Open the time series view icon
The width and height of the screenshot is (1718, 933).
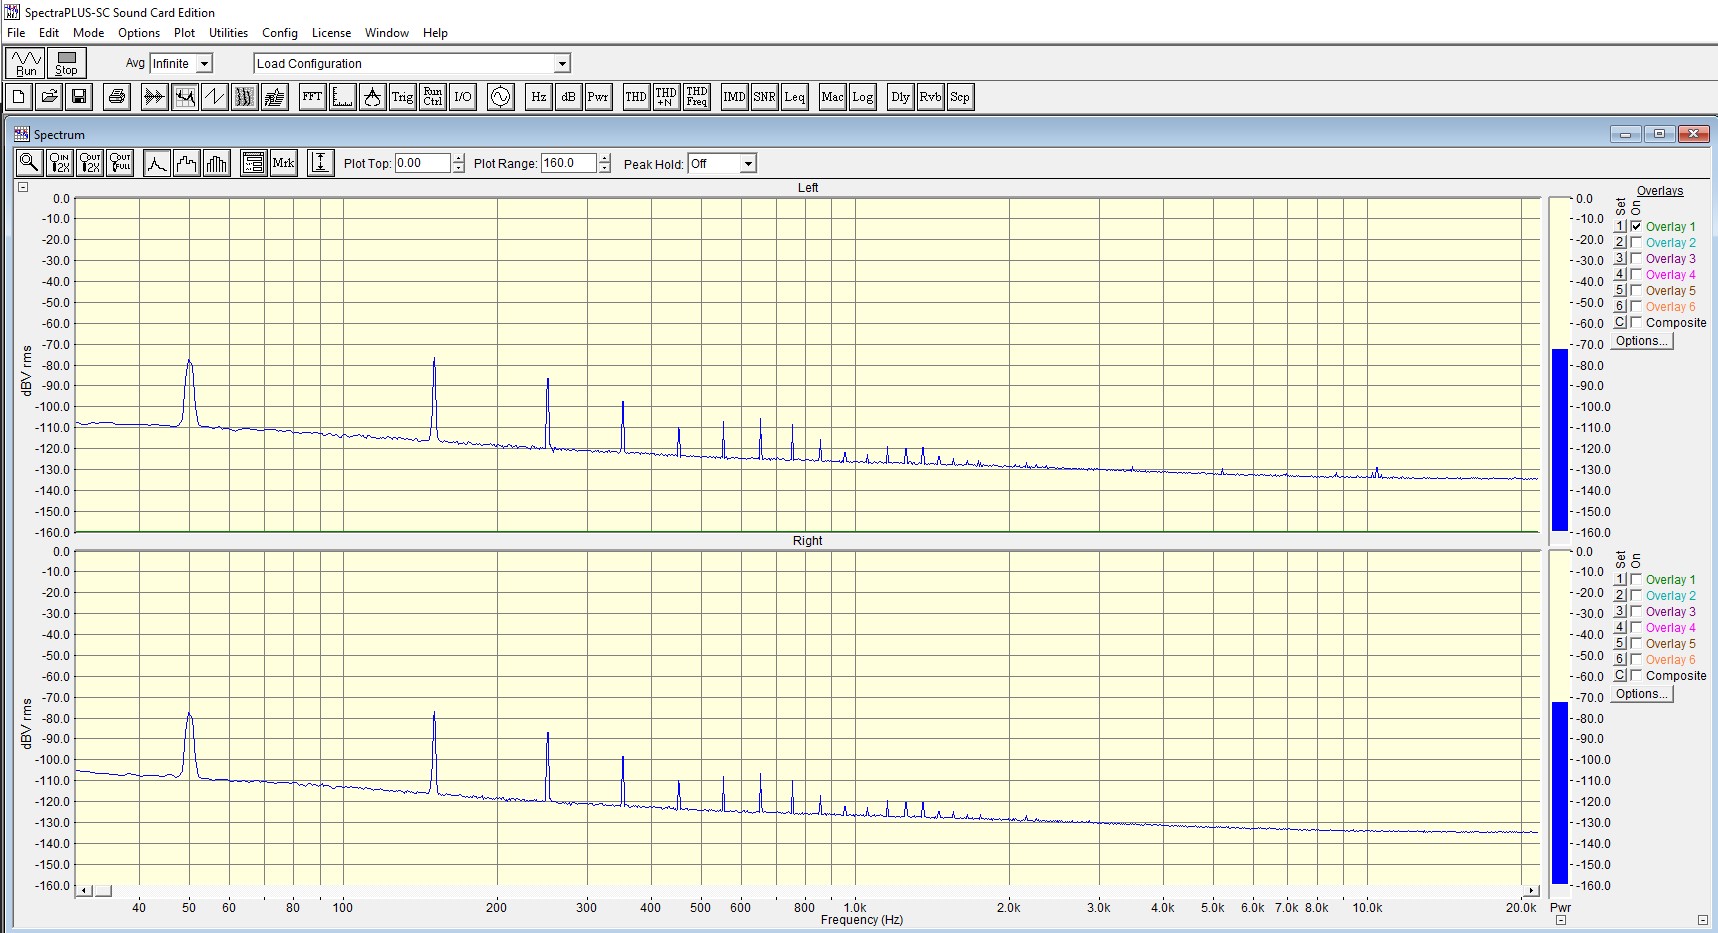pyautogui.click(x=154, y=97)
